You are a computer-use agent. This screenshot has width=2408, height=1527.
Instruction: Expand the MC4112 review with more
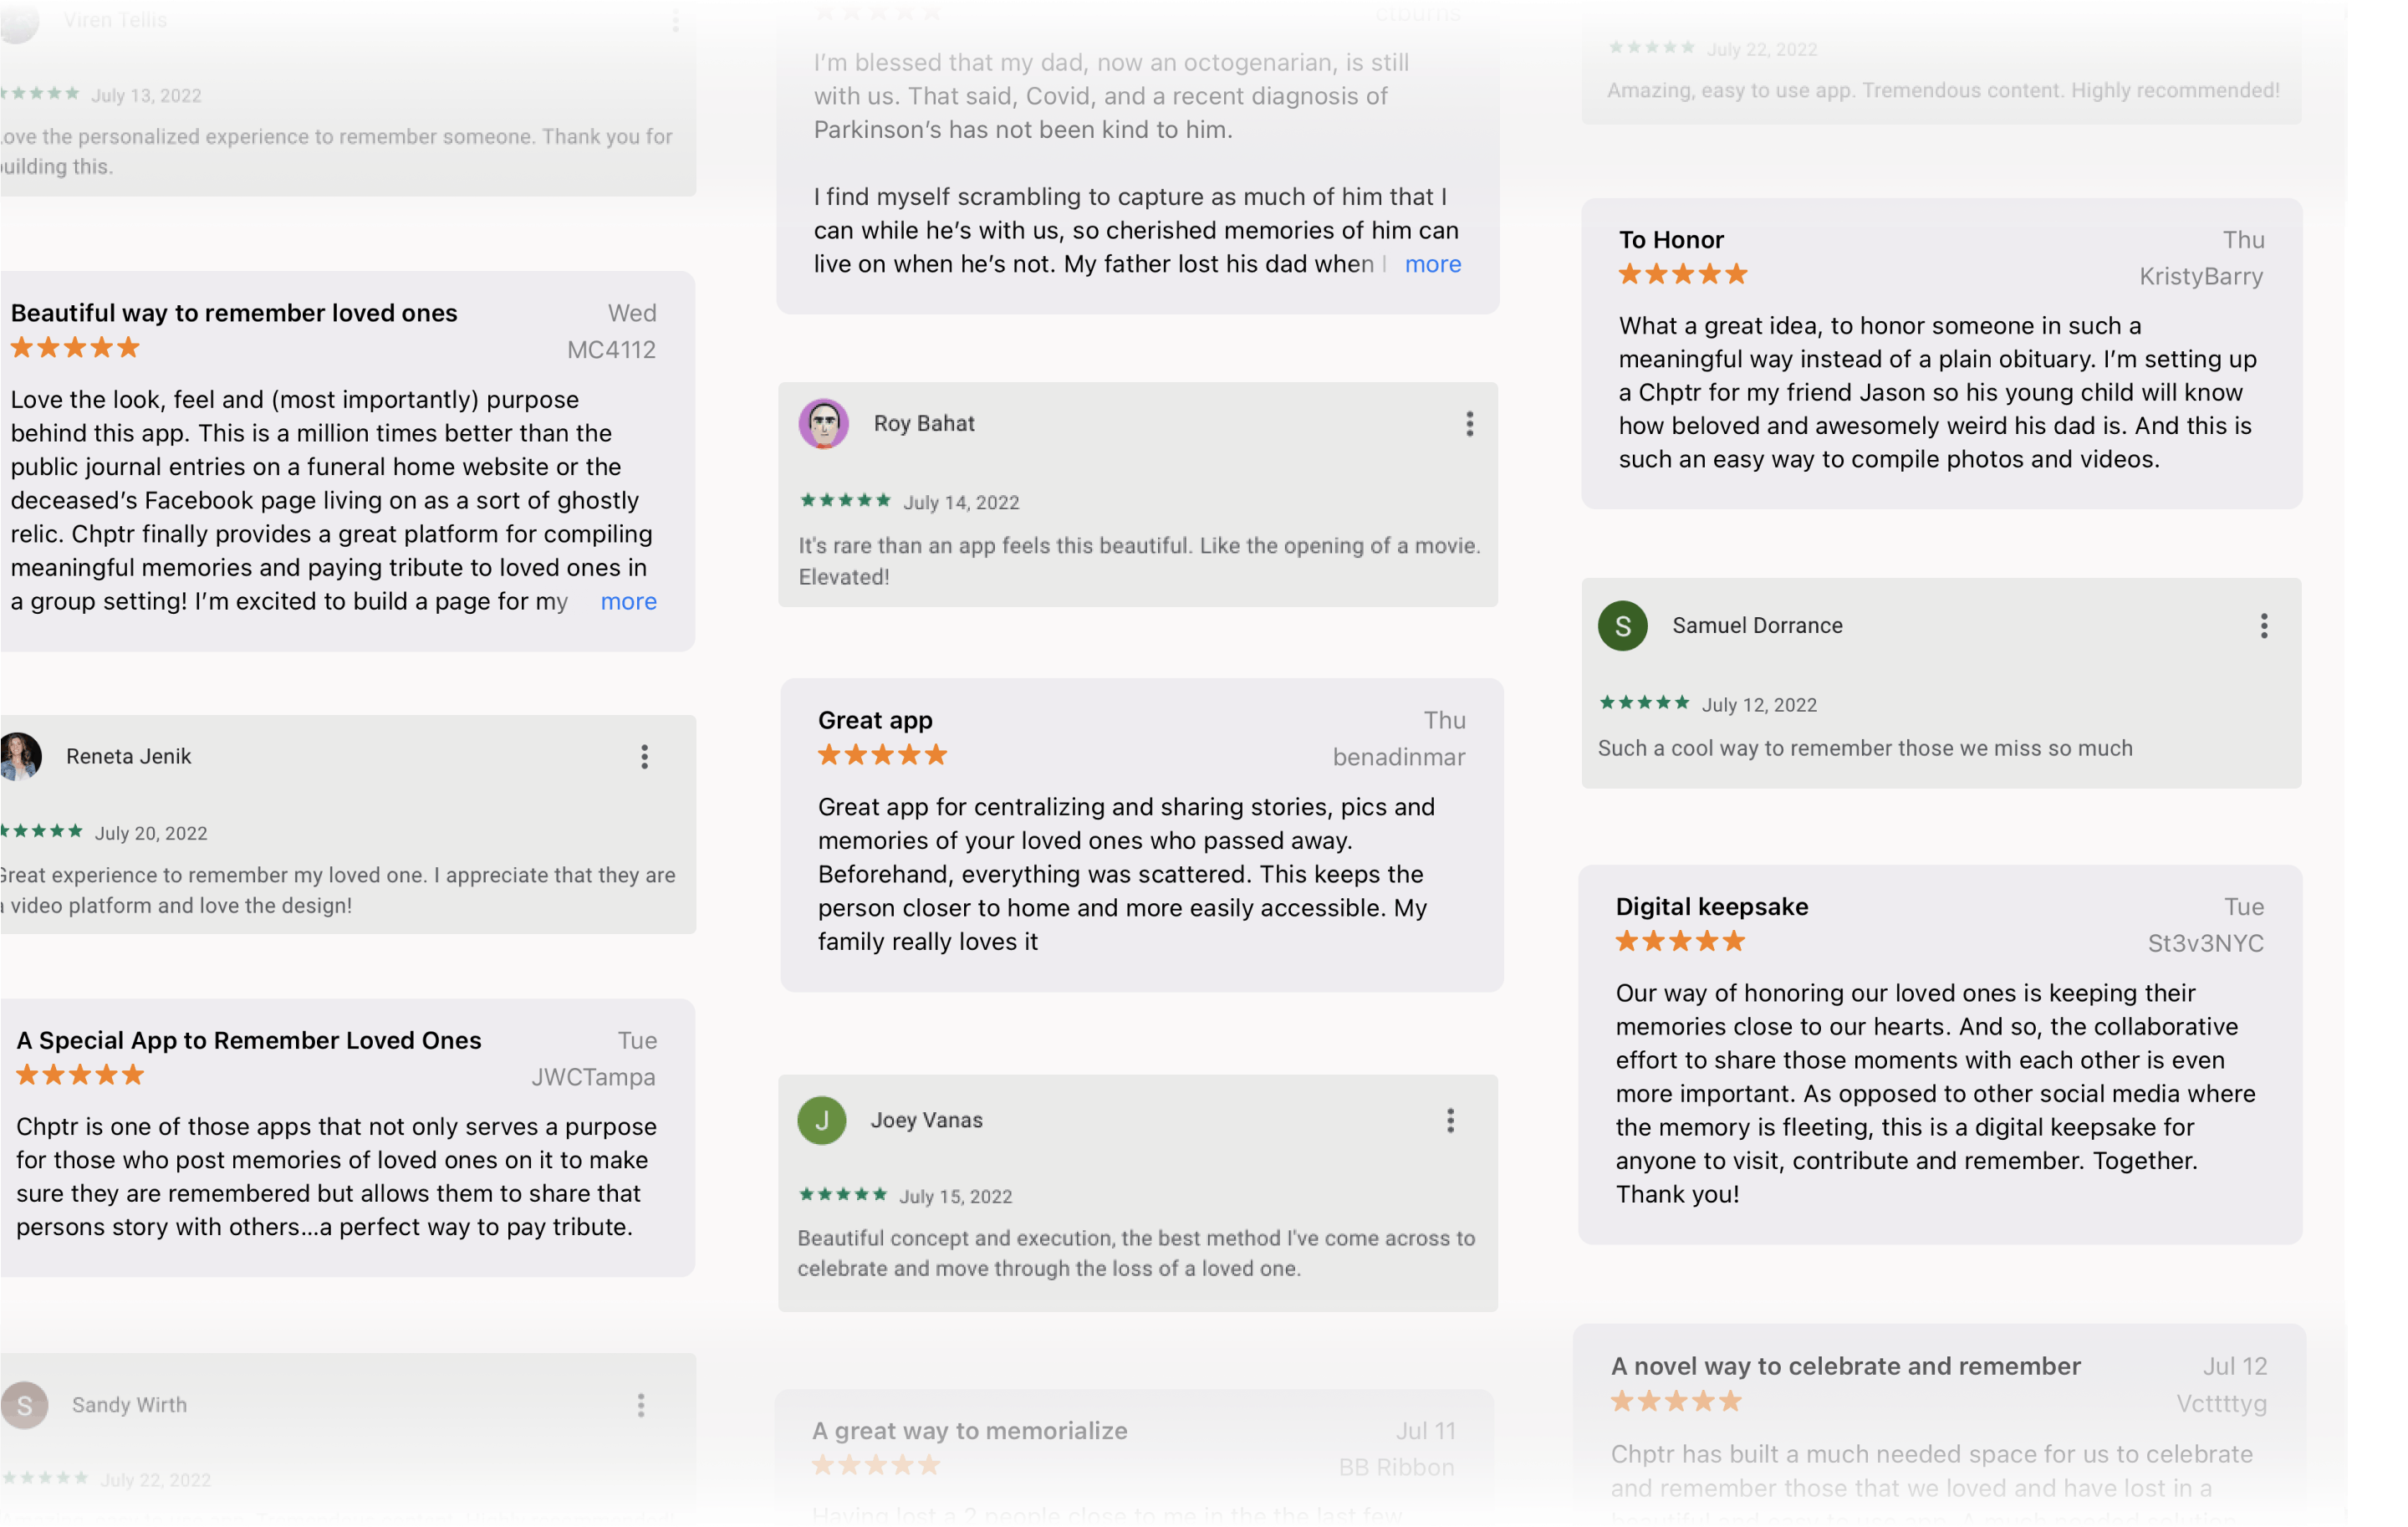point(628,601)
